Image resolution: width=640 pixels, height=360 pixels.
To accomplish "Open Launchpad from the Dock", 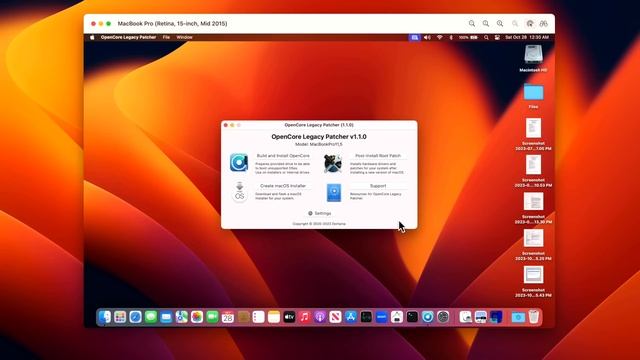I will point(120,317).
